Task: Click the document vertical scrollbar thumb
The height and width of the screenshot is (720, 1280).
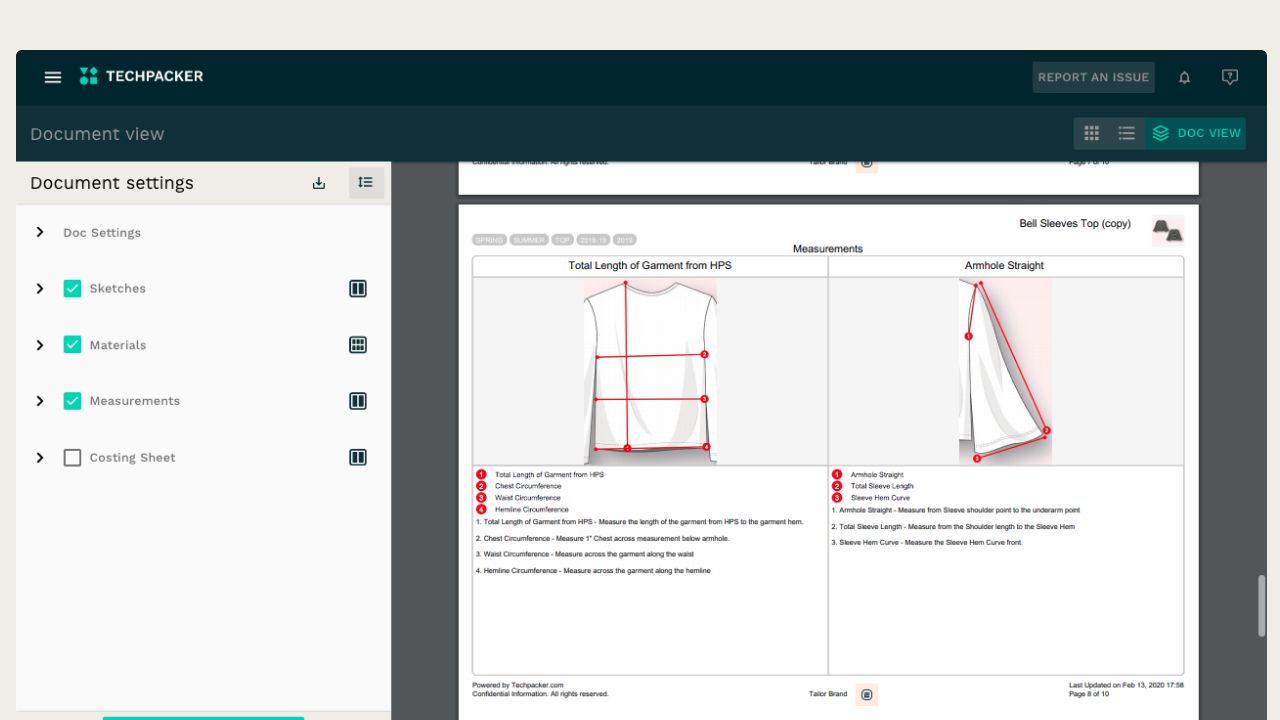Action: pyautogui.click(x=1262, y=606)
